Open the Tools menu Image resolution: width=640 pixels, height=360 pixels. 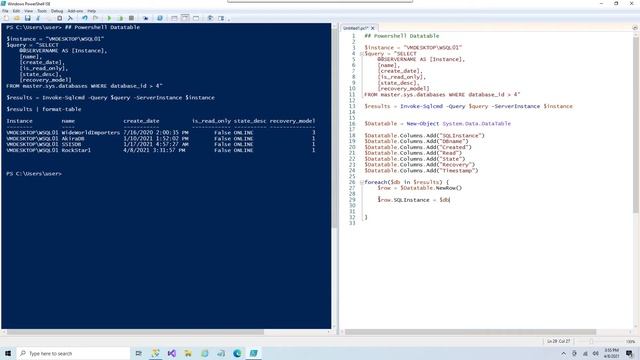(42, 11)
